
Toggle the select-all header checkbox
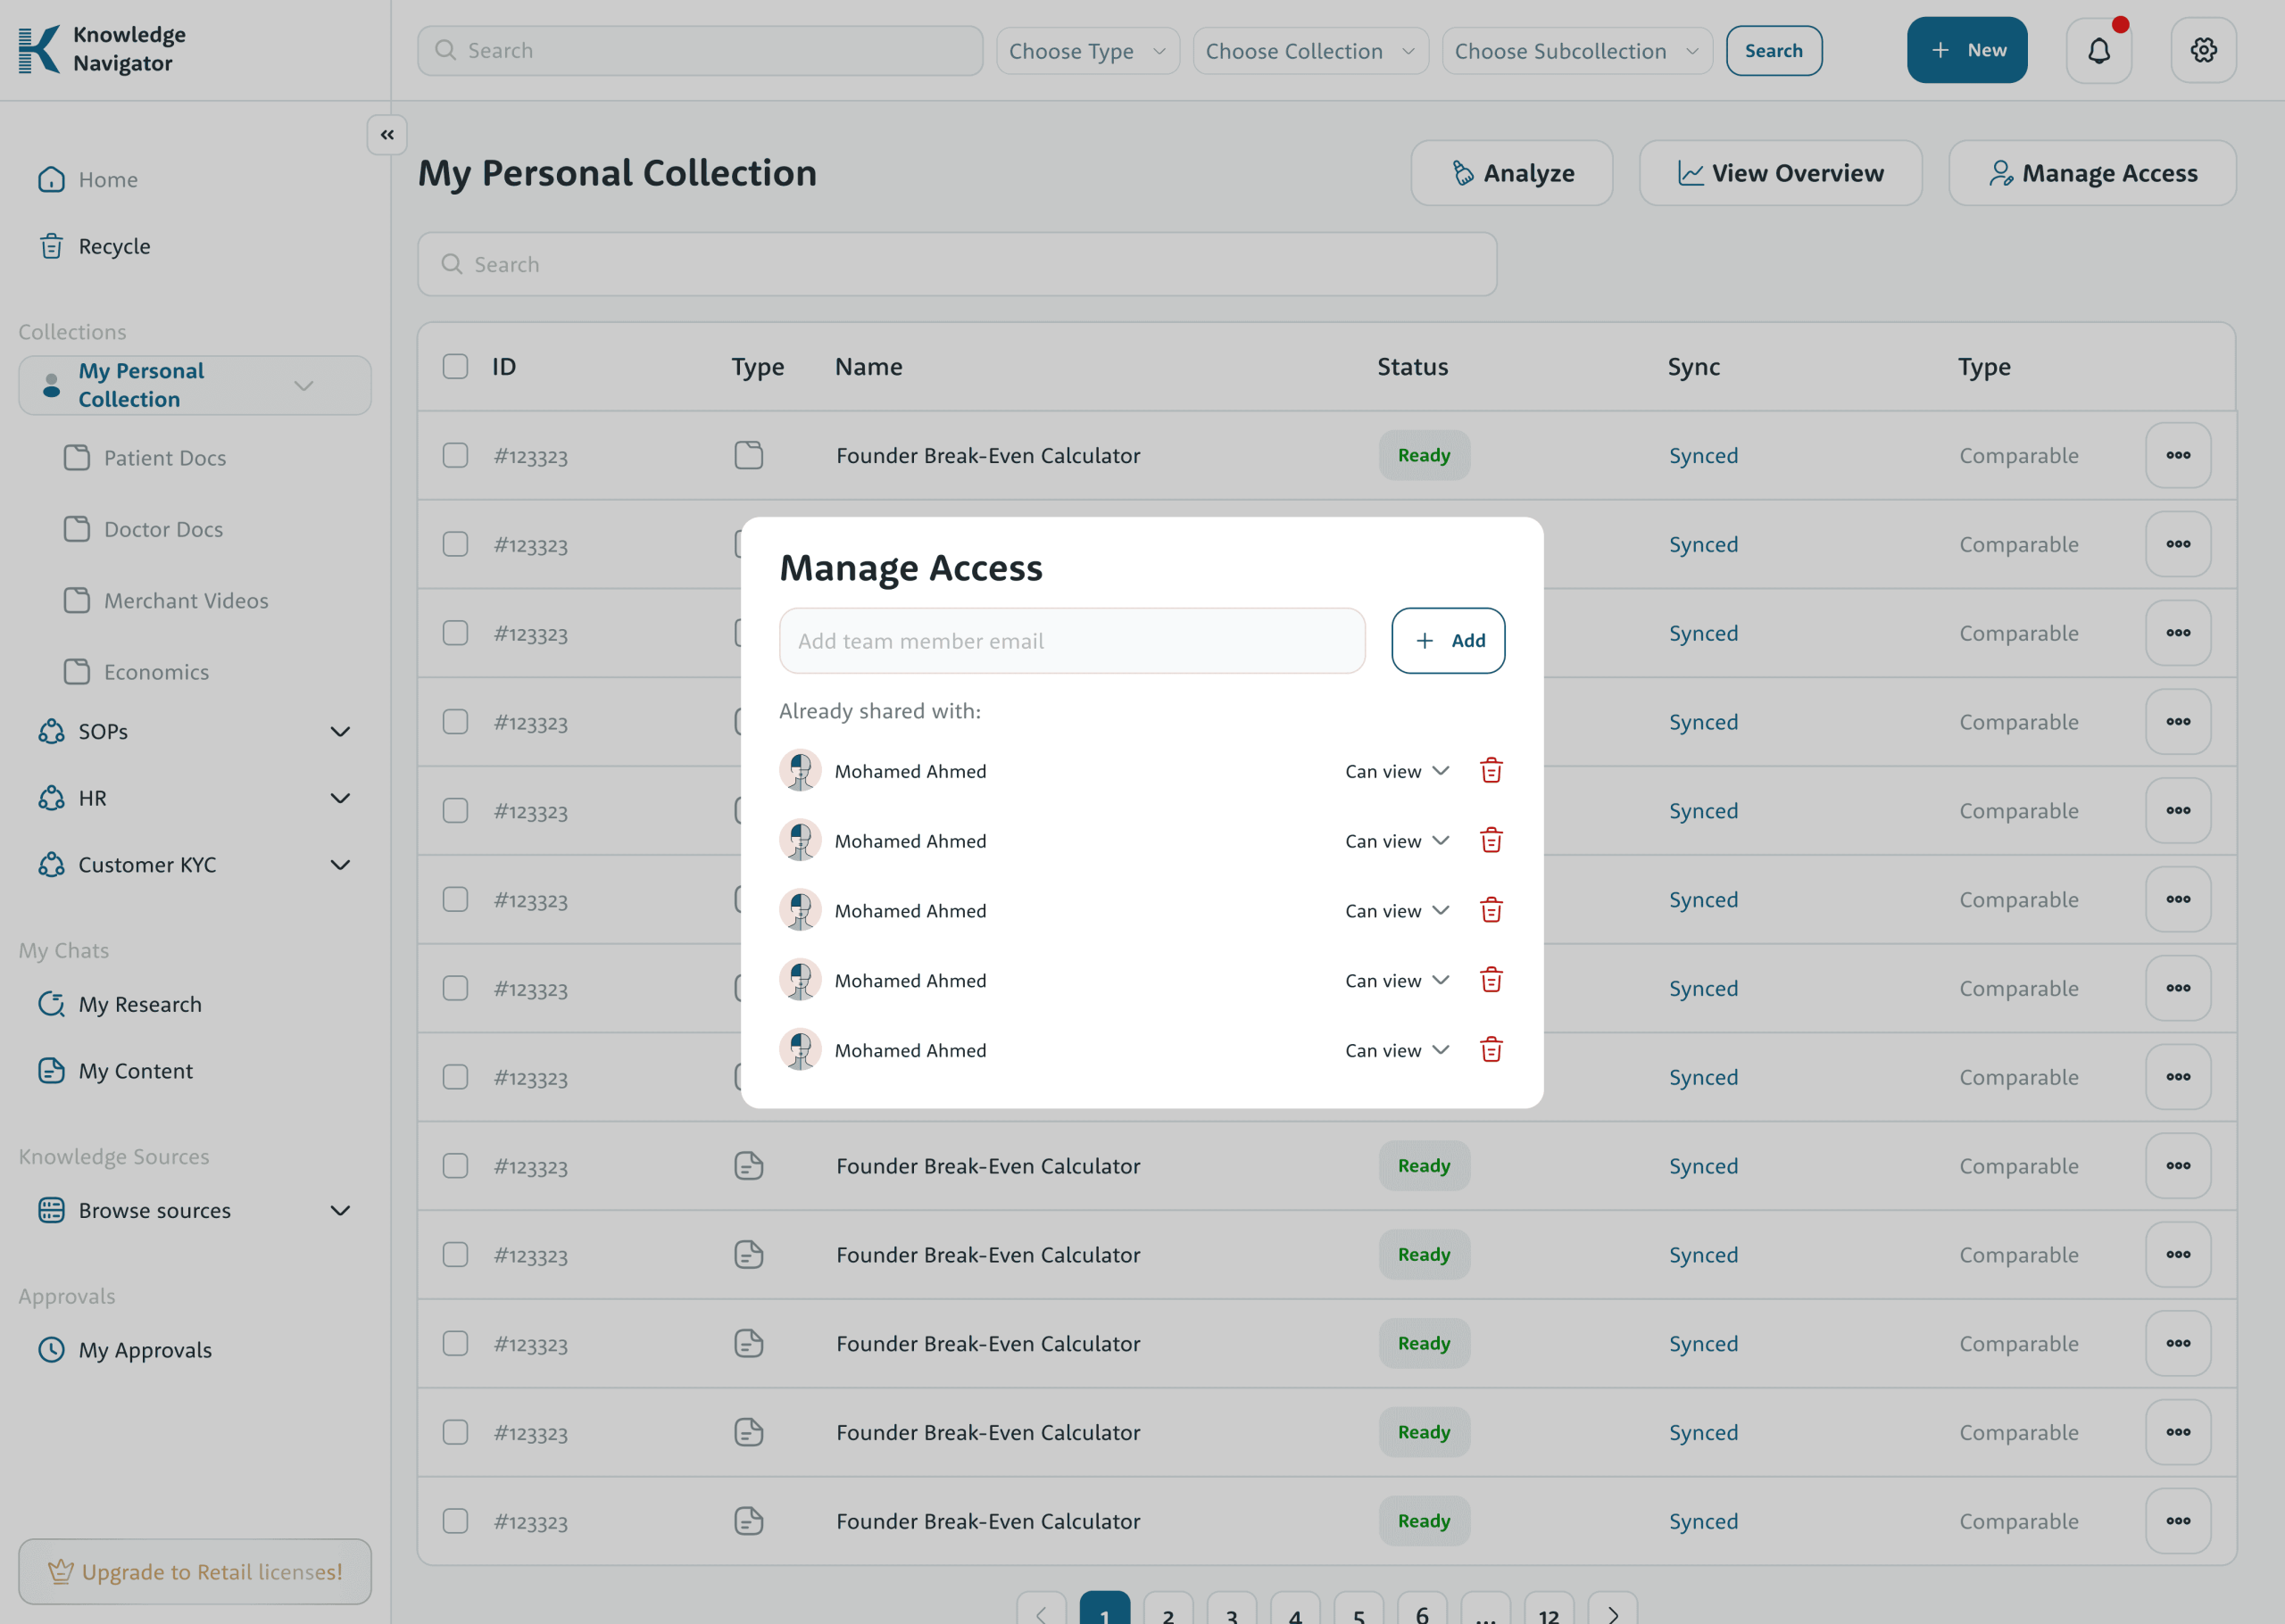coord(455,366)
